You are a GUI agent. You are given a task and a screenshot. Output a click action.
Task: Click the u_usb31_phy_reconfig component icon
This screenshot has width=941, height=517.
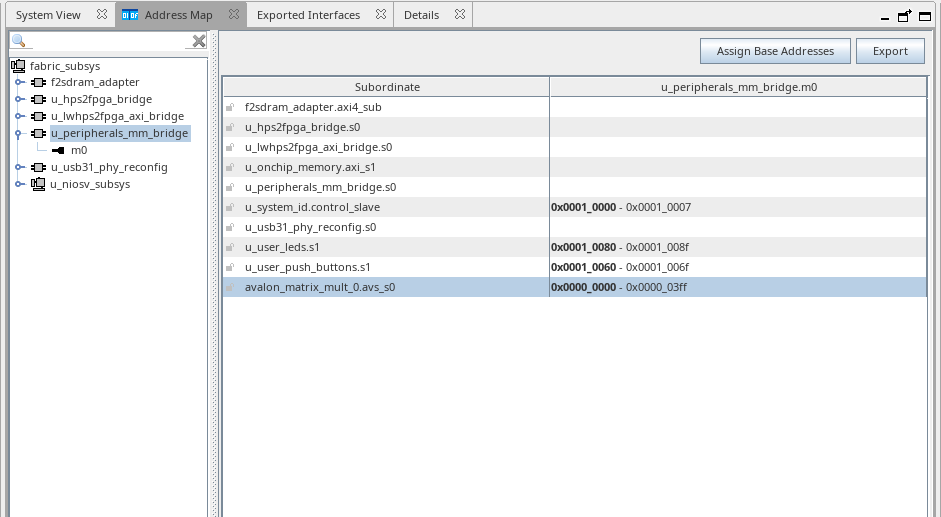click(x=38, y=167)
